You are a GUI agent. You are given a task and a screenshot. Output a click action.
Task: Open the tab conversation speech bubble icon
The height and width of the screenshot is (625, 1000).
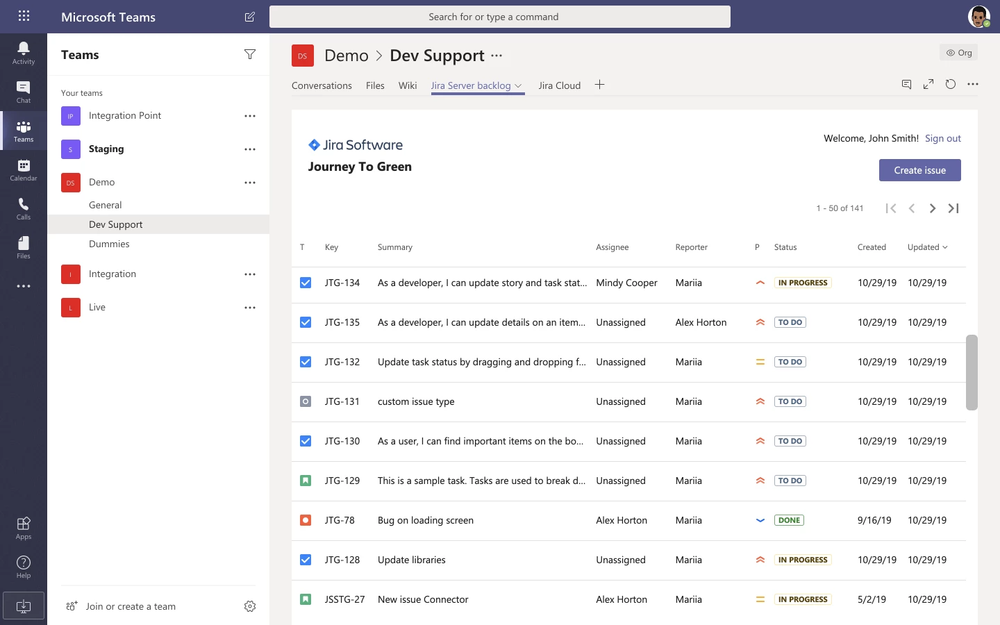coord(906,85)
